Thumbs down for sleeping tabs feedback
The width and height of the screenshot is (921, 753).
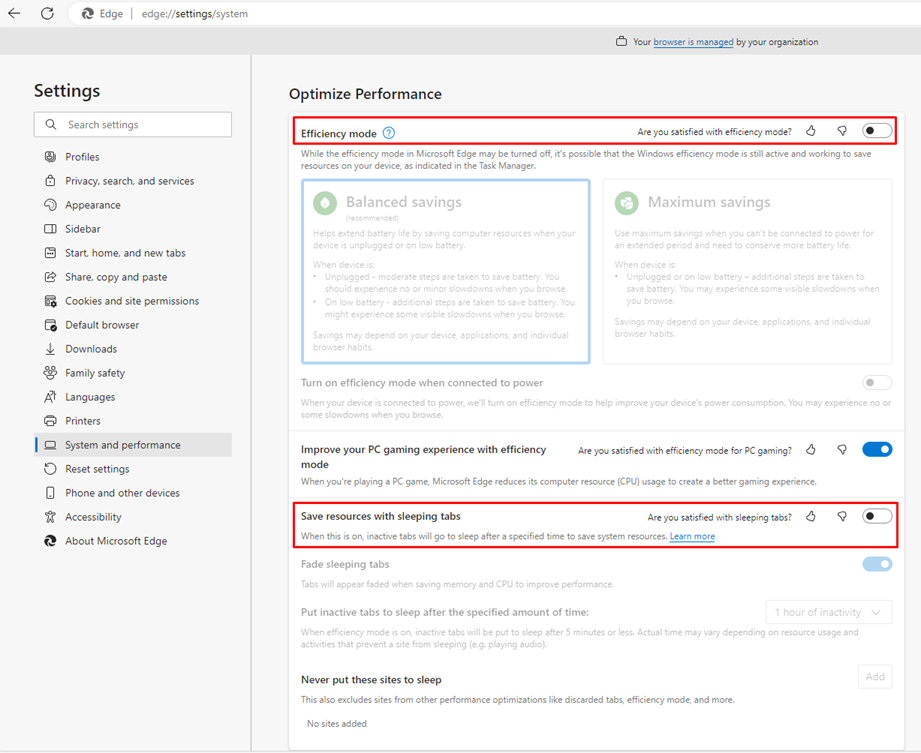pos(842,517)
